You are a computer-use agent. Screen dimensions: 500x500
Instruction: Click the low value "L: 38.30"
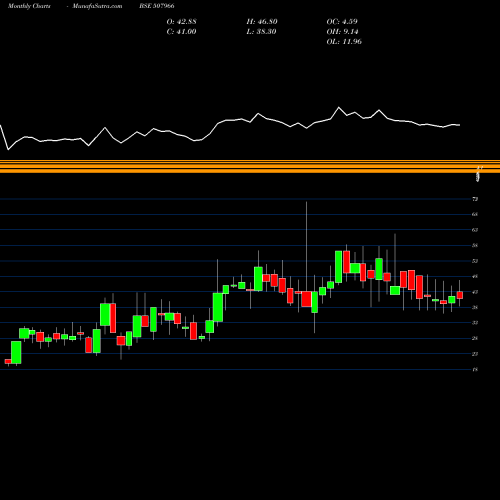click(261, 32)
